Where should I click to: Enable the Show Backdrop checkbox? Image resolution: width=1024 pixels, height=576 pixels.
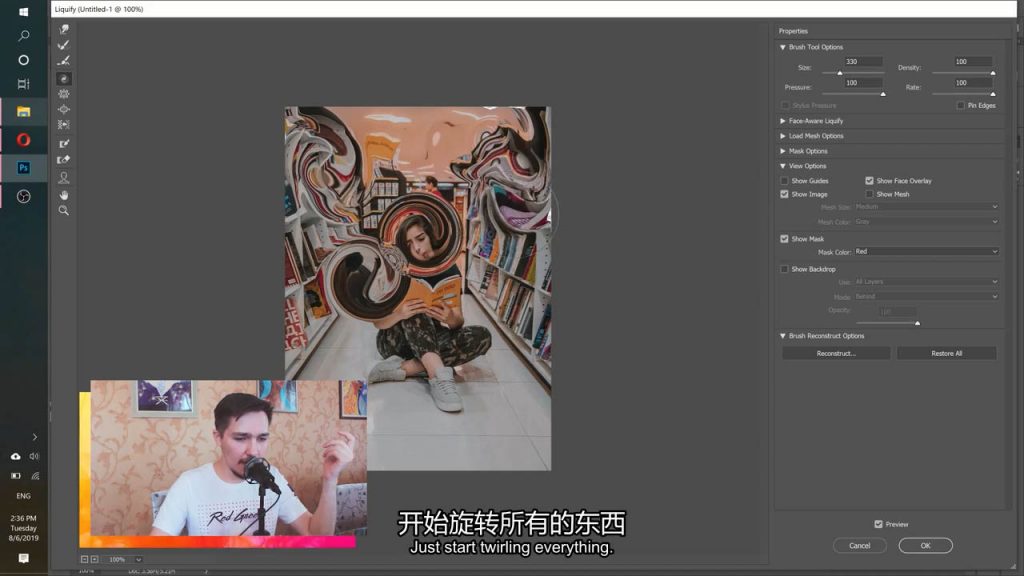click(784, 269)
